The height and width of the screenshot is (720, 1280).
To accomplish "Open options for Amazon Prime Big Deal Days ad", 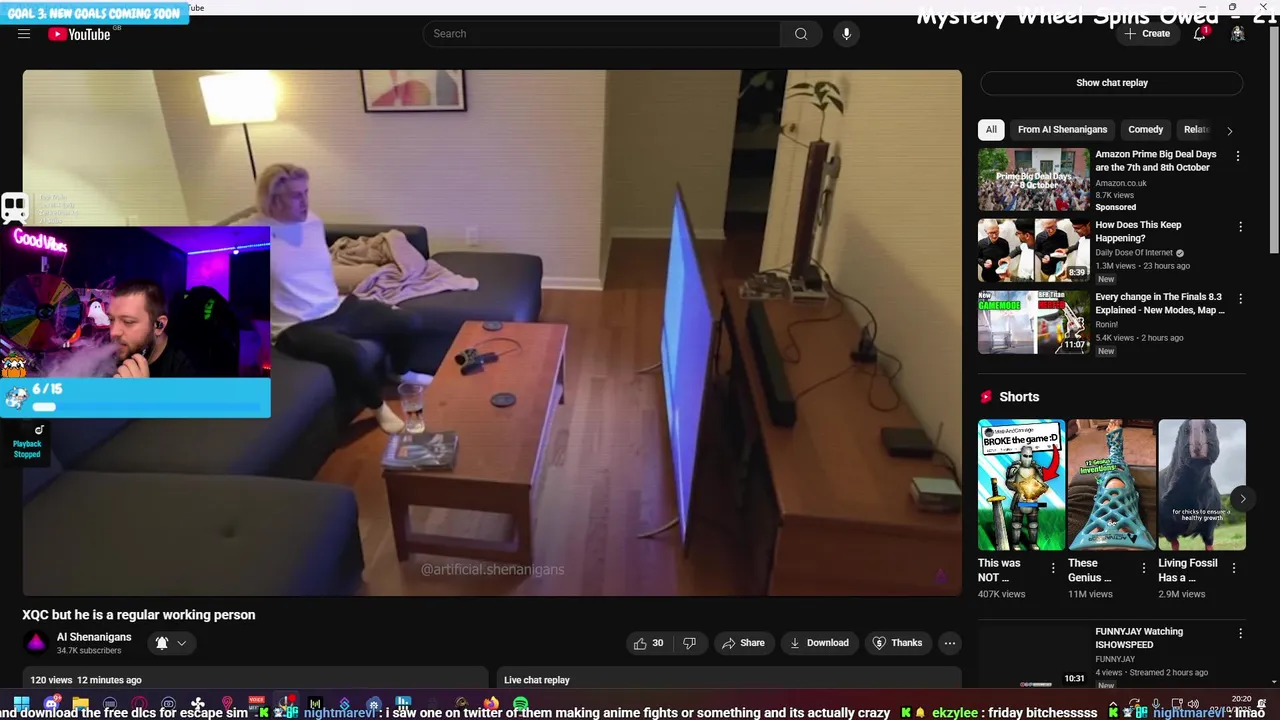I will pyautogui.click(x=1238, y=156).
